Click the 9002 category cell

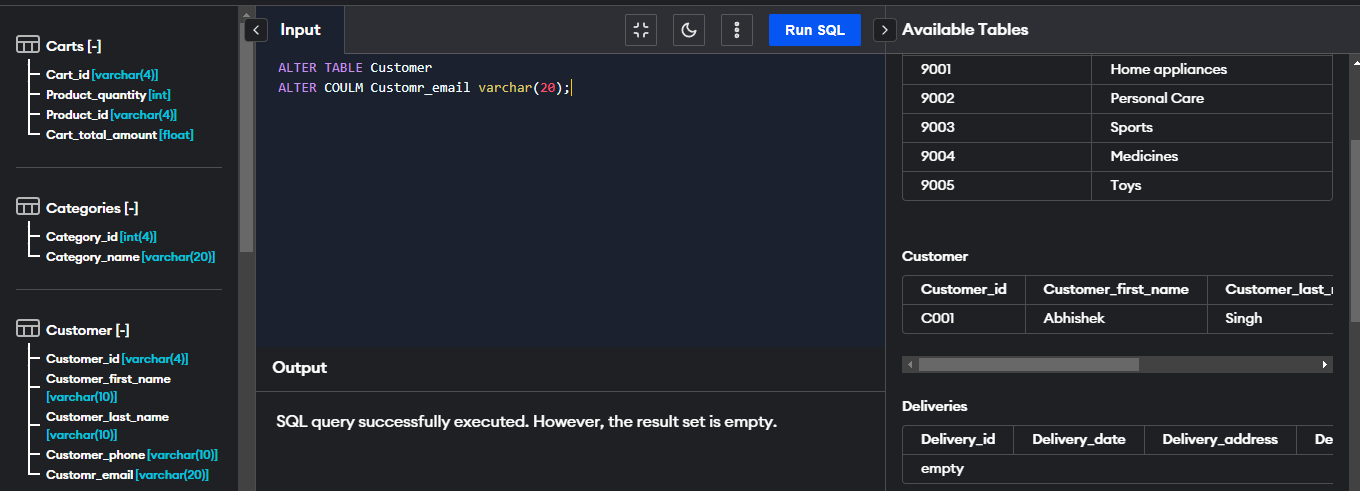[x=997, y=98]
